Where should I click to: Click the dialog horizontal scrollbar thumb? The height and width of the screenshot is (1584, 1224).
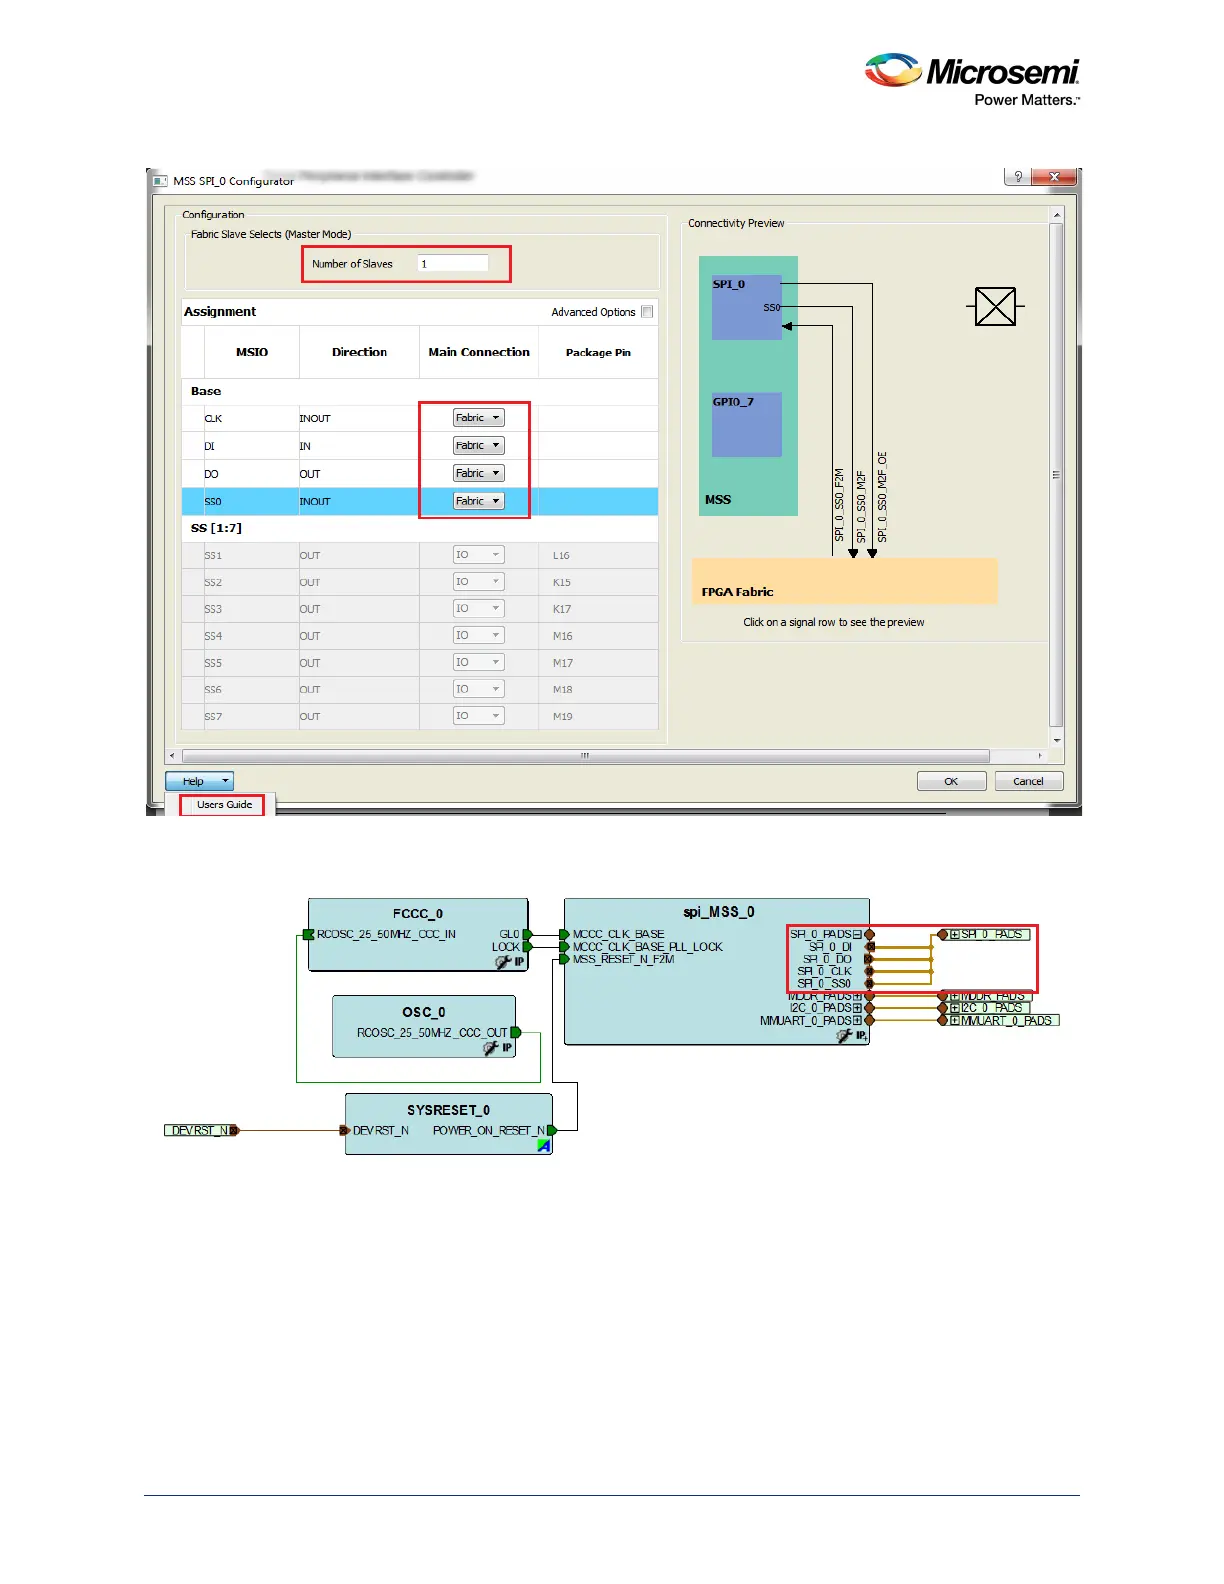point(586,756)
